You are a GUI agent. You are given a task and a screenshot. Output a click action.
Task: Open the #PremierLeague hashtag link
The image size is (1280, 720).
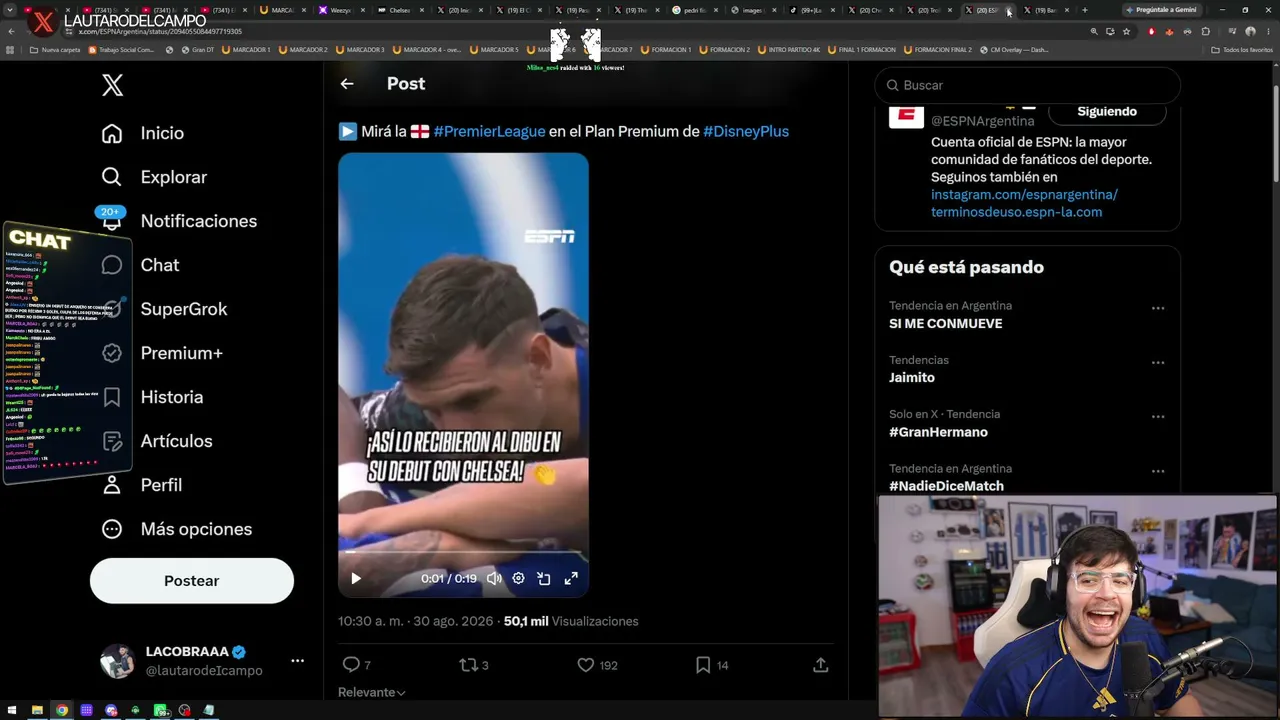click(x=489, y=131)
